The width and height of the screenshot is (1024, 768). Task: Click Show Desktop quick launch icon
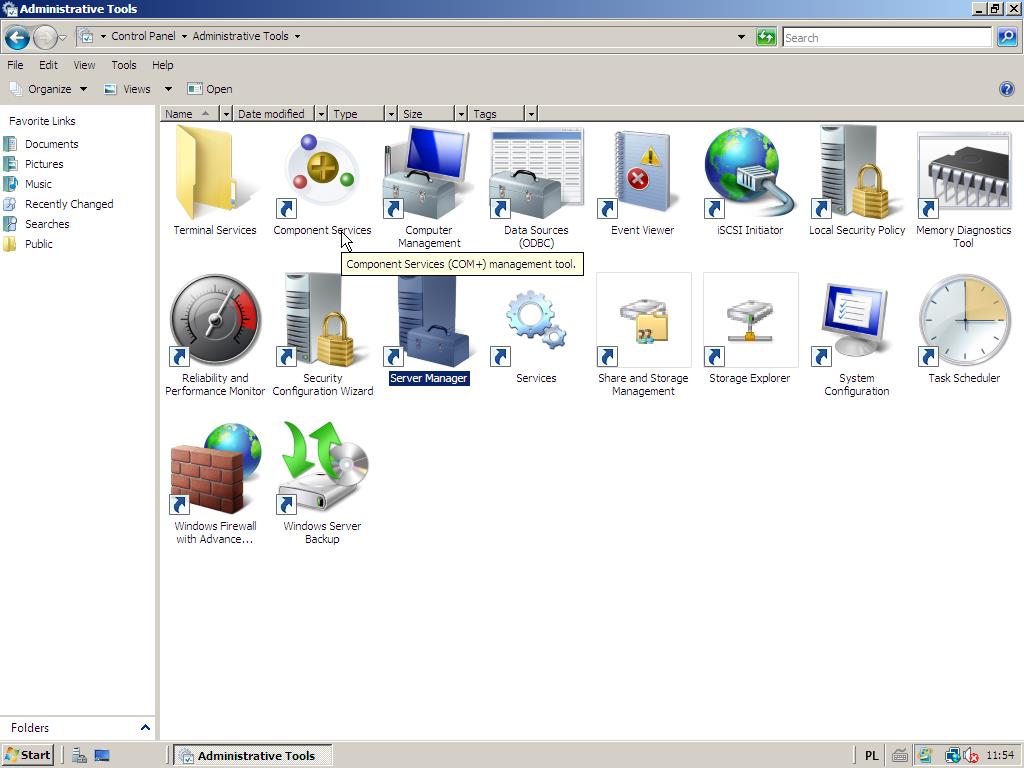pyautogui.click(x=102, y=756)
